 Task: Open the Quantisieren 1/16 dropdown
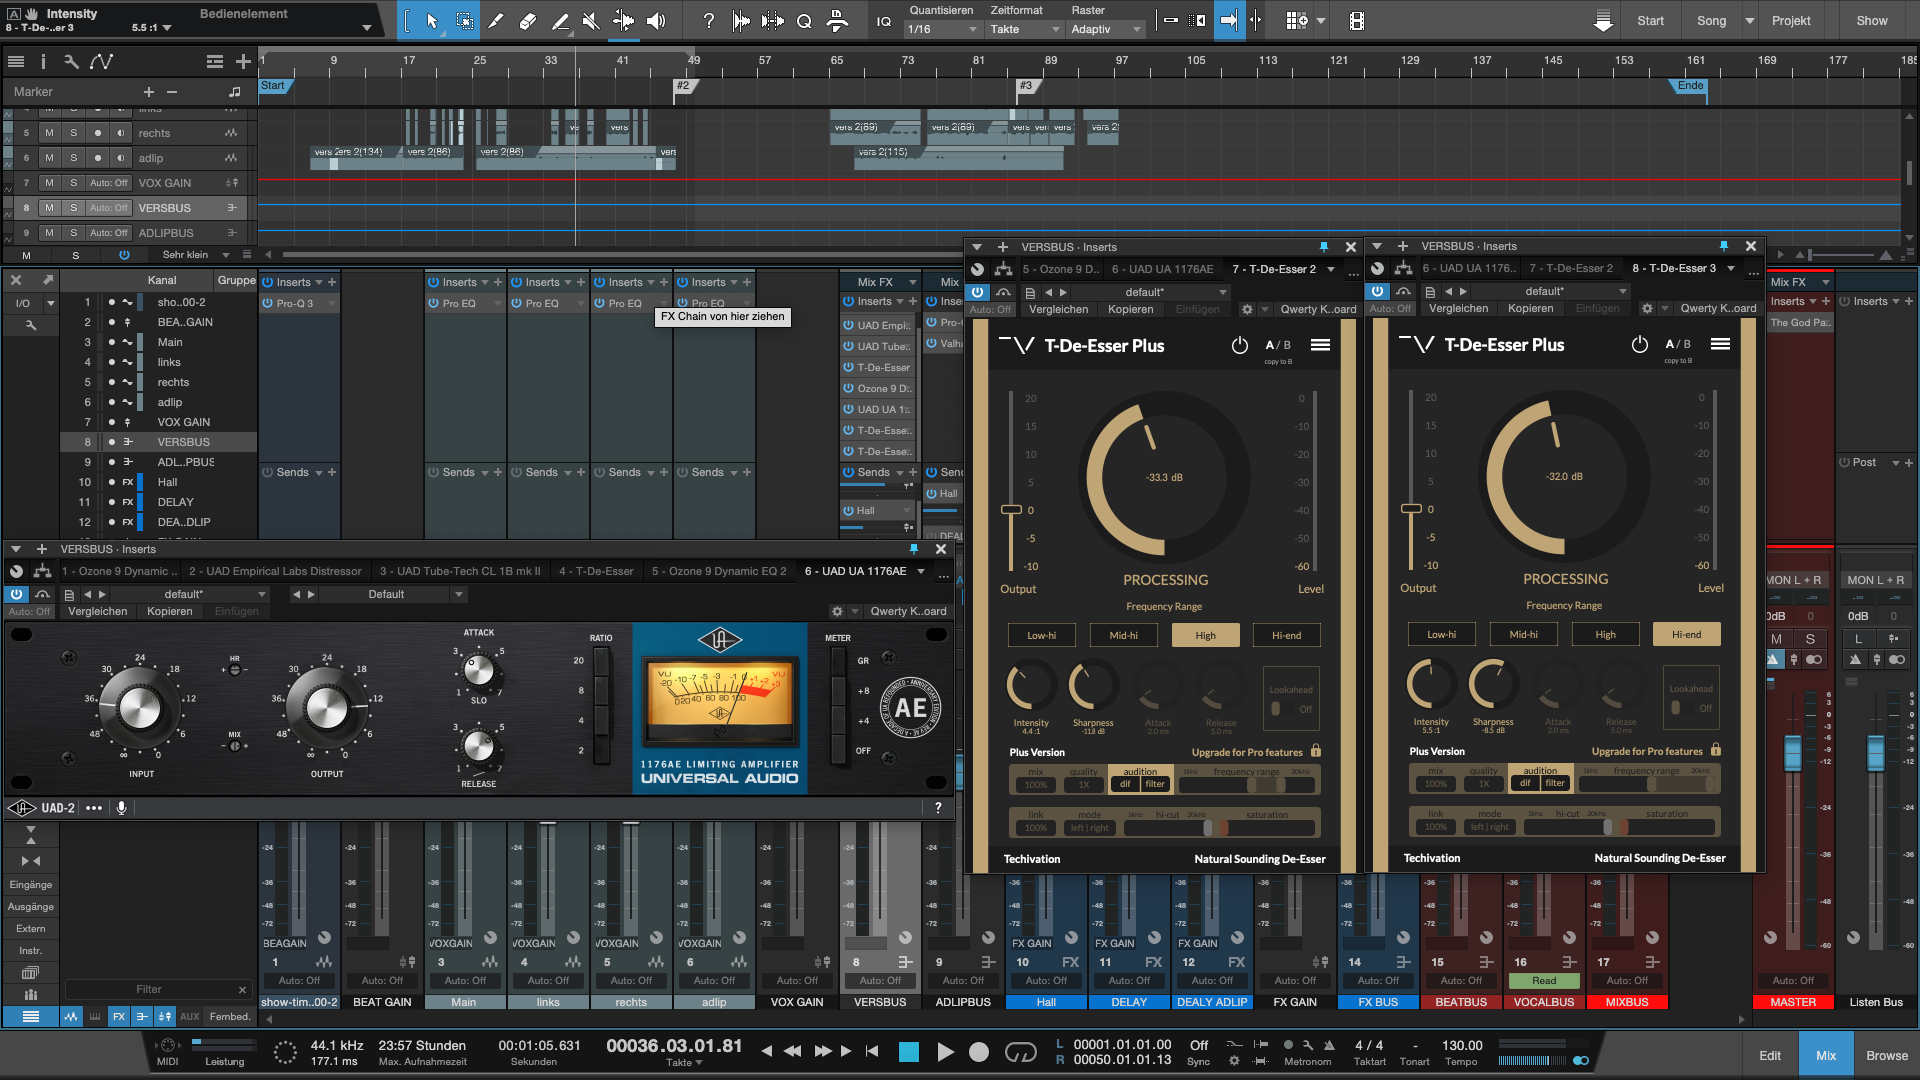pos(941,30)
